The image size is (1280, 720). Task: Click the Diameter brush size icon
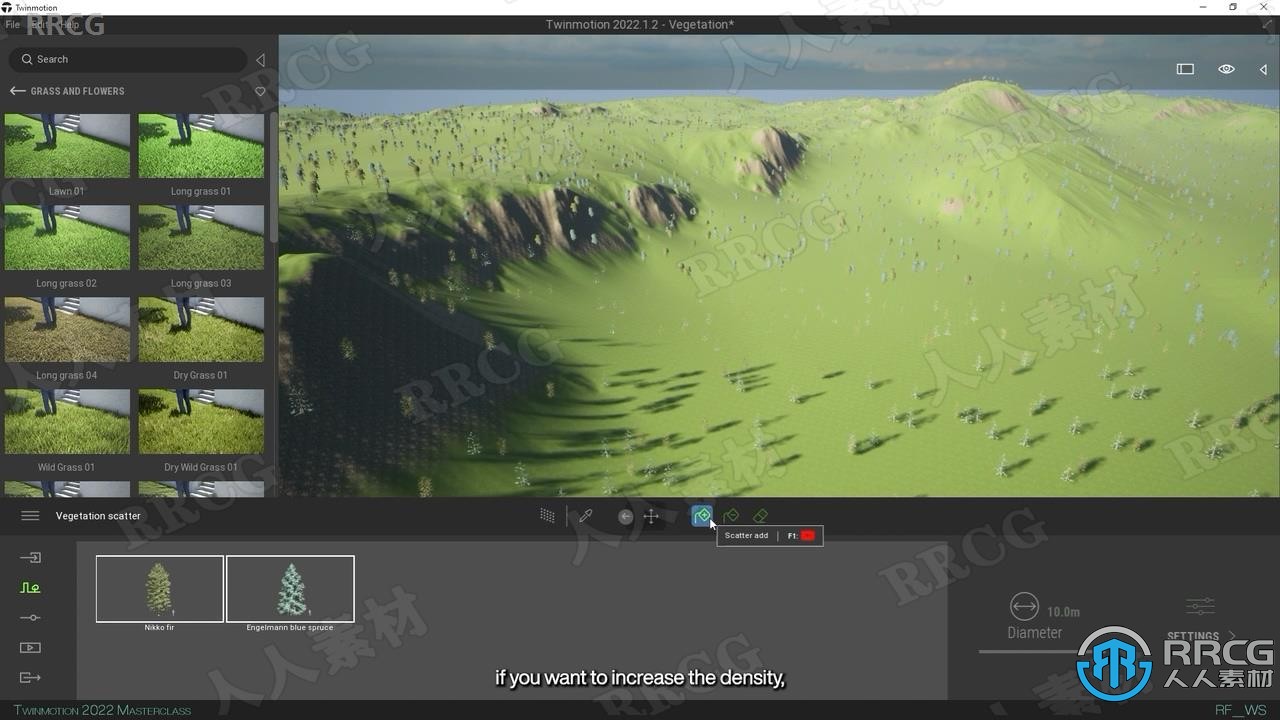pos(1024,606)
